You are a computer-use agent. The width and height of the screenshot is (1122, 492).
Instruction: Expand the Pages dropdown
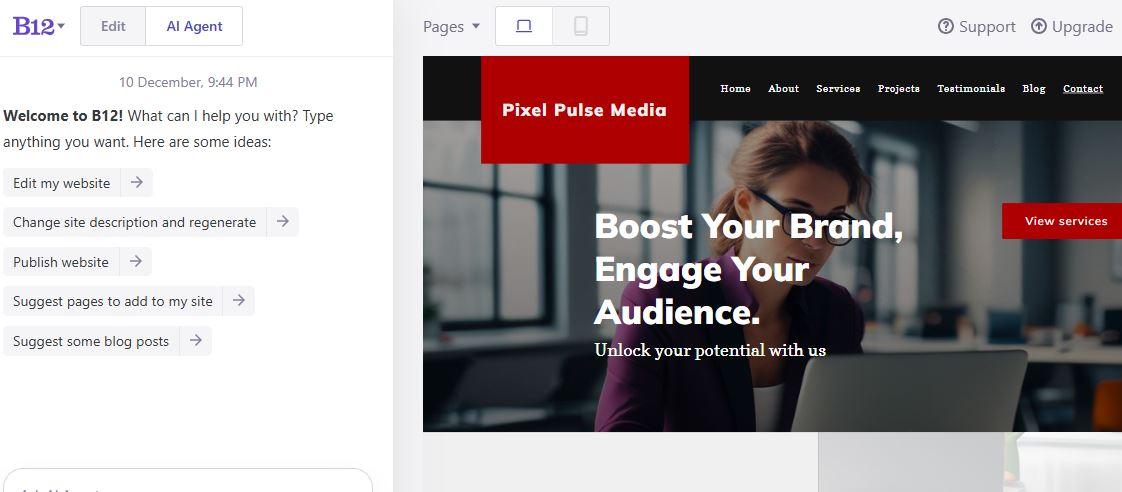point(451,27)
